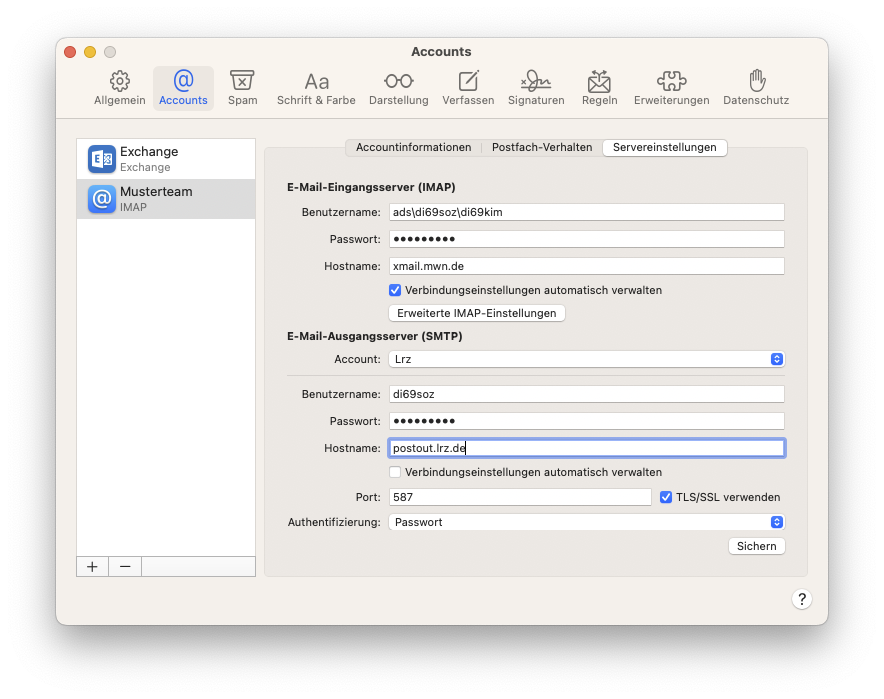Open the Allgemein preferences pane
Viewport: 884px width, 699px height.
click(119, 88)
